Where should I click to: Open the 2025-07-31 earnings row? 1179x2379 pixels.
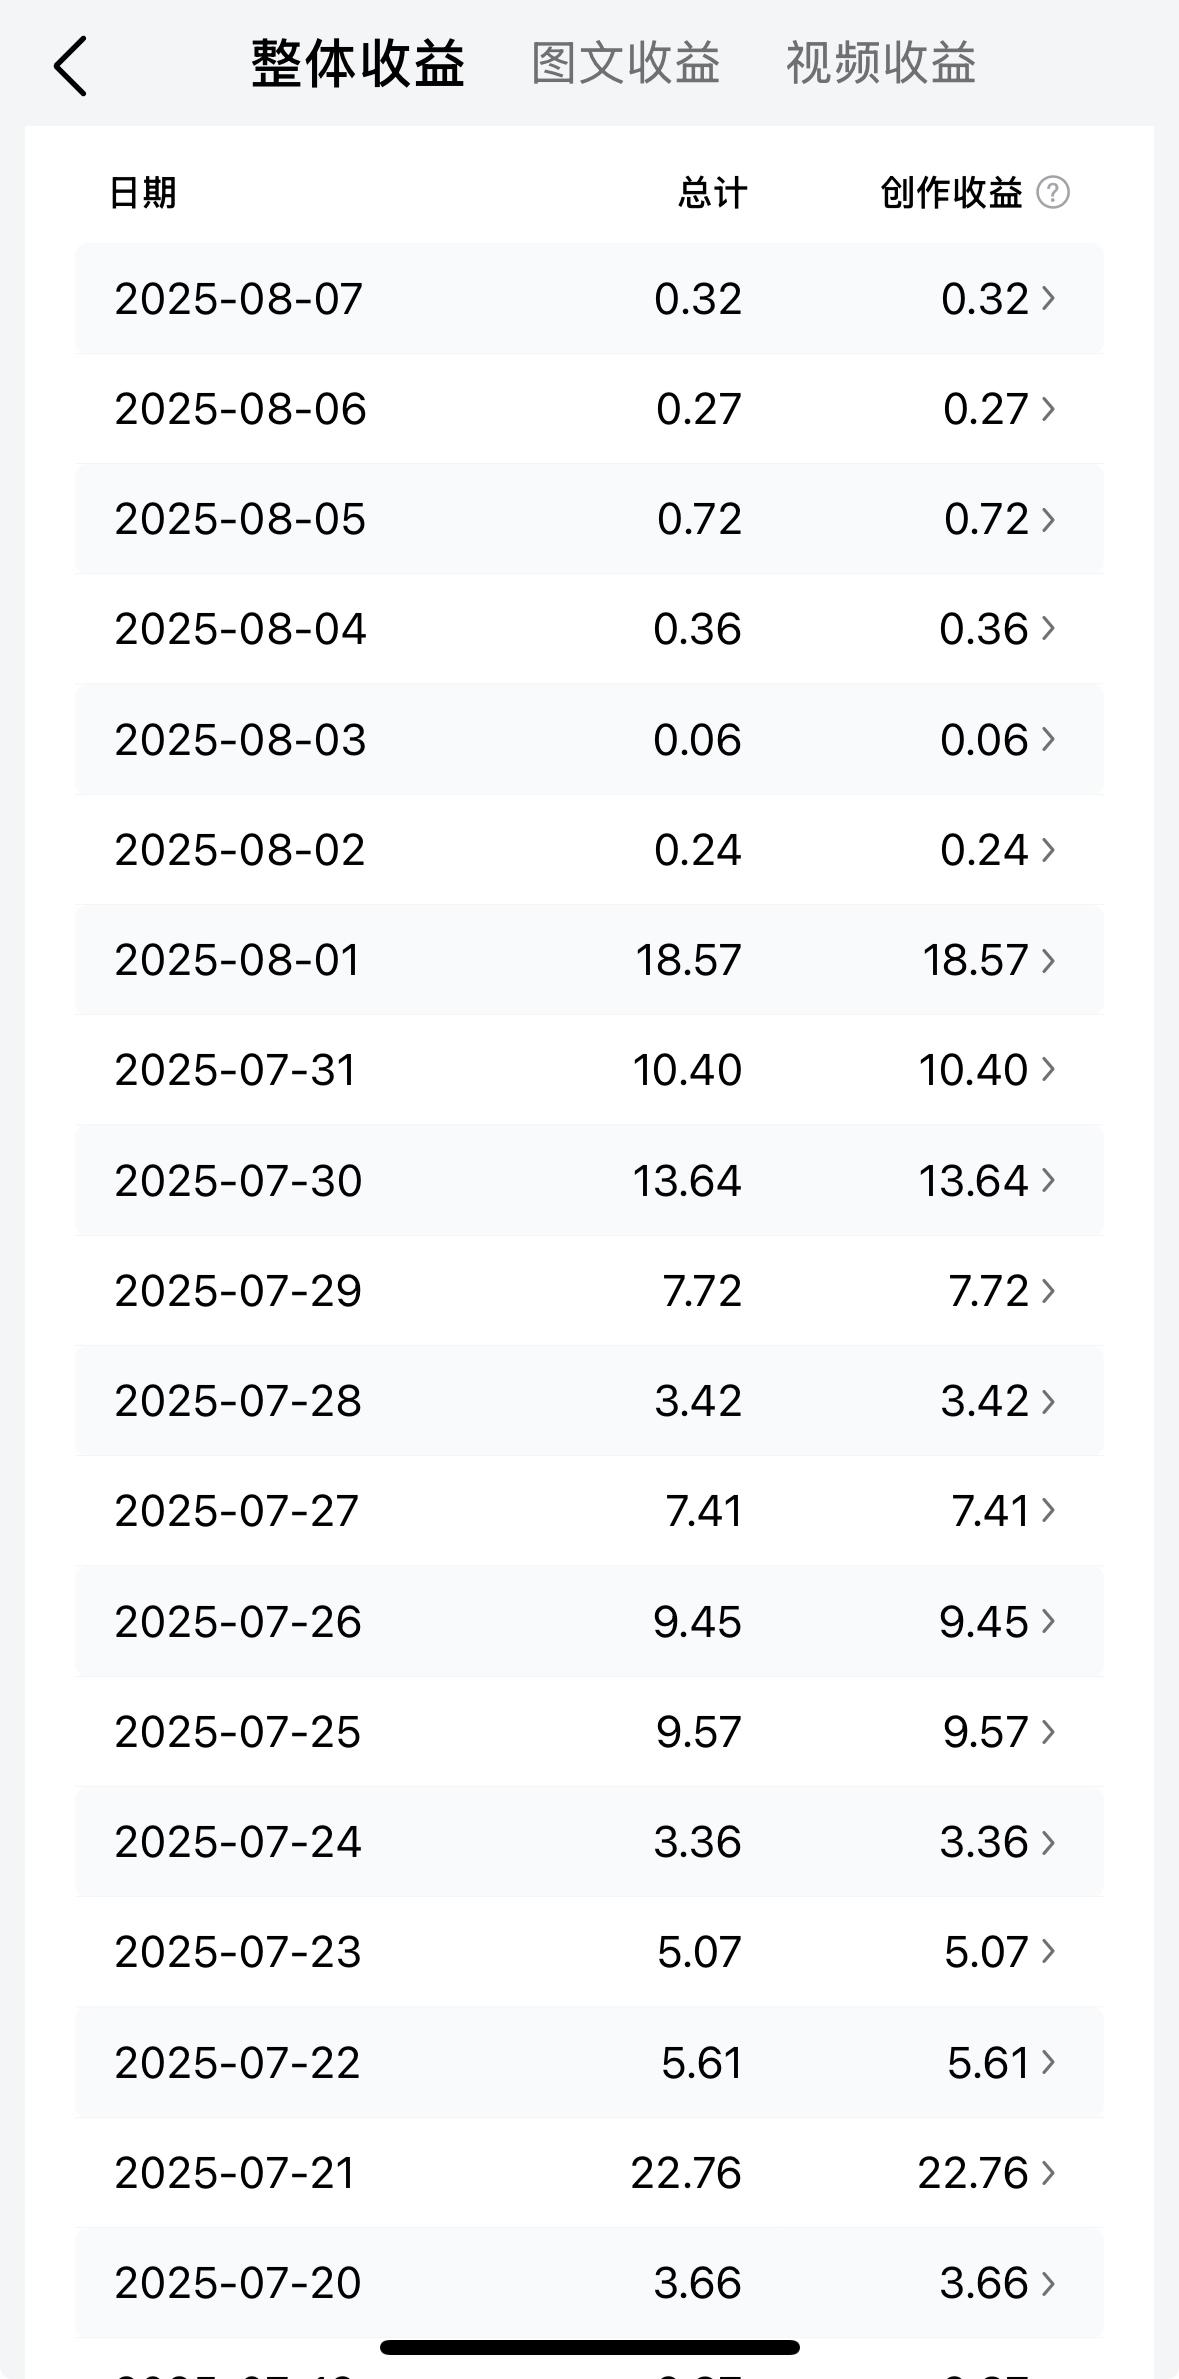589,1070
